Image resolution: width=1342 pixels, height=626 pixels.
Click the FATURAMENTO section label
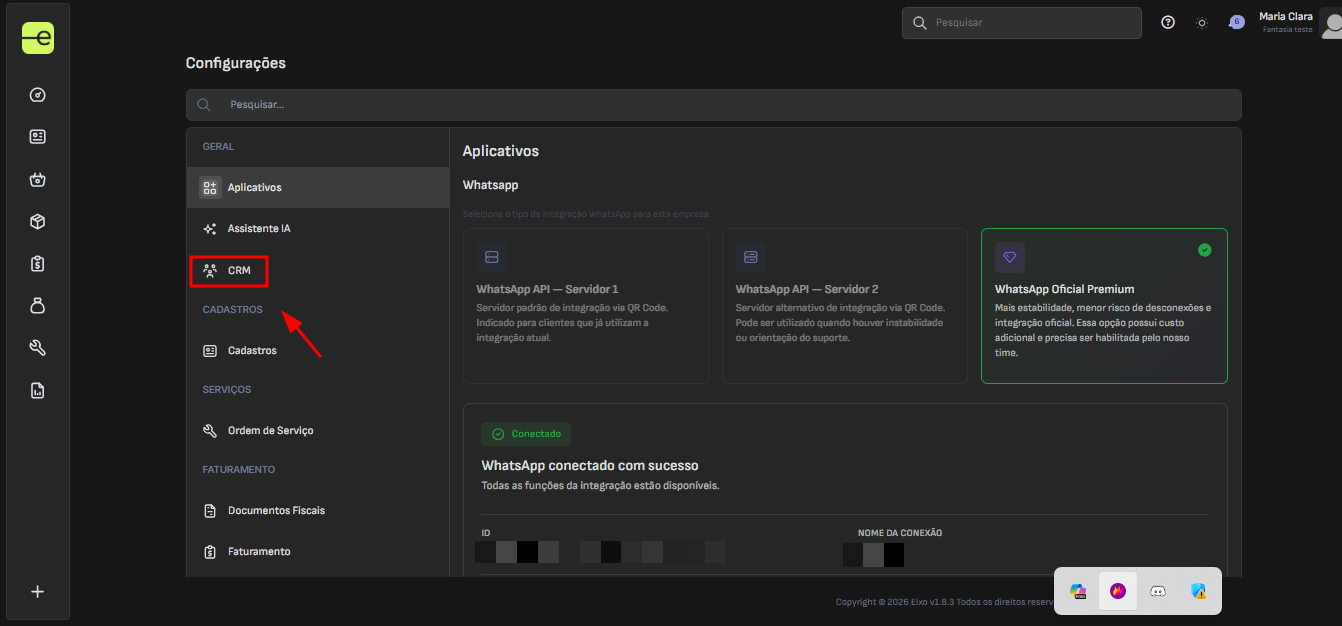pyautogui.click(x=238, y=470)
